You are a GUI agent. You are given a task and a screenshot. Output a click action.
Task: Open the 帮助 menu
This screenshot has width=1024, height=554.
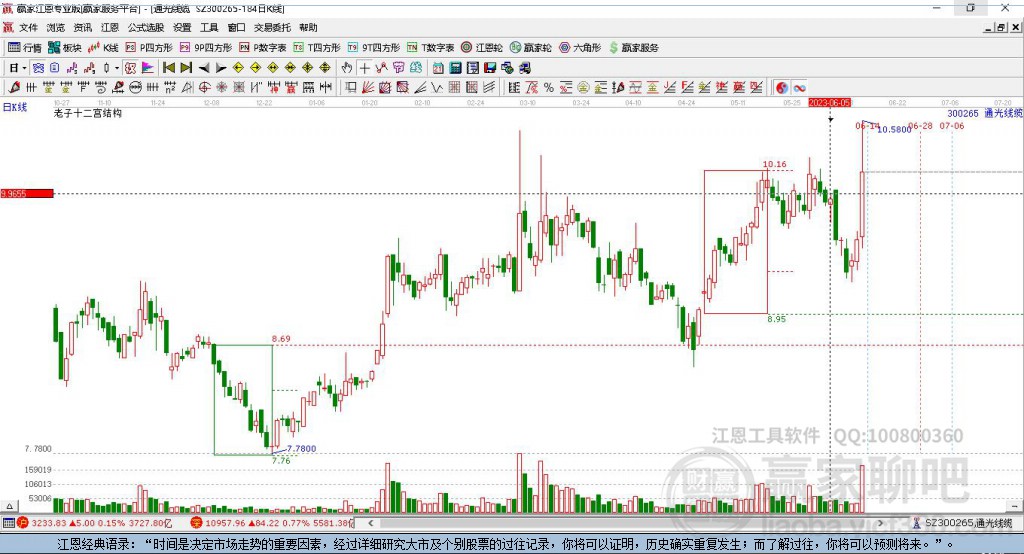point(308,27)
